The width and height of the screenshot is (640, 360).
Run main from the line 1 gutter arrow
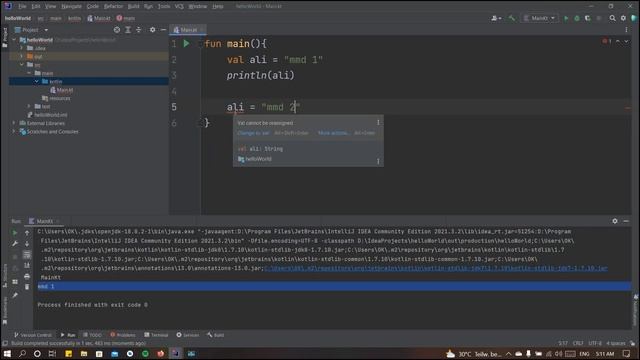(x=186, y=43)
